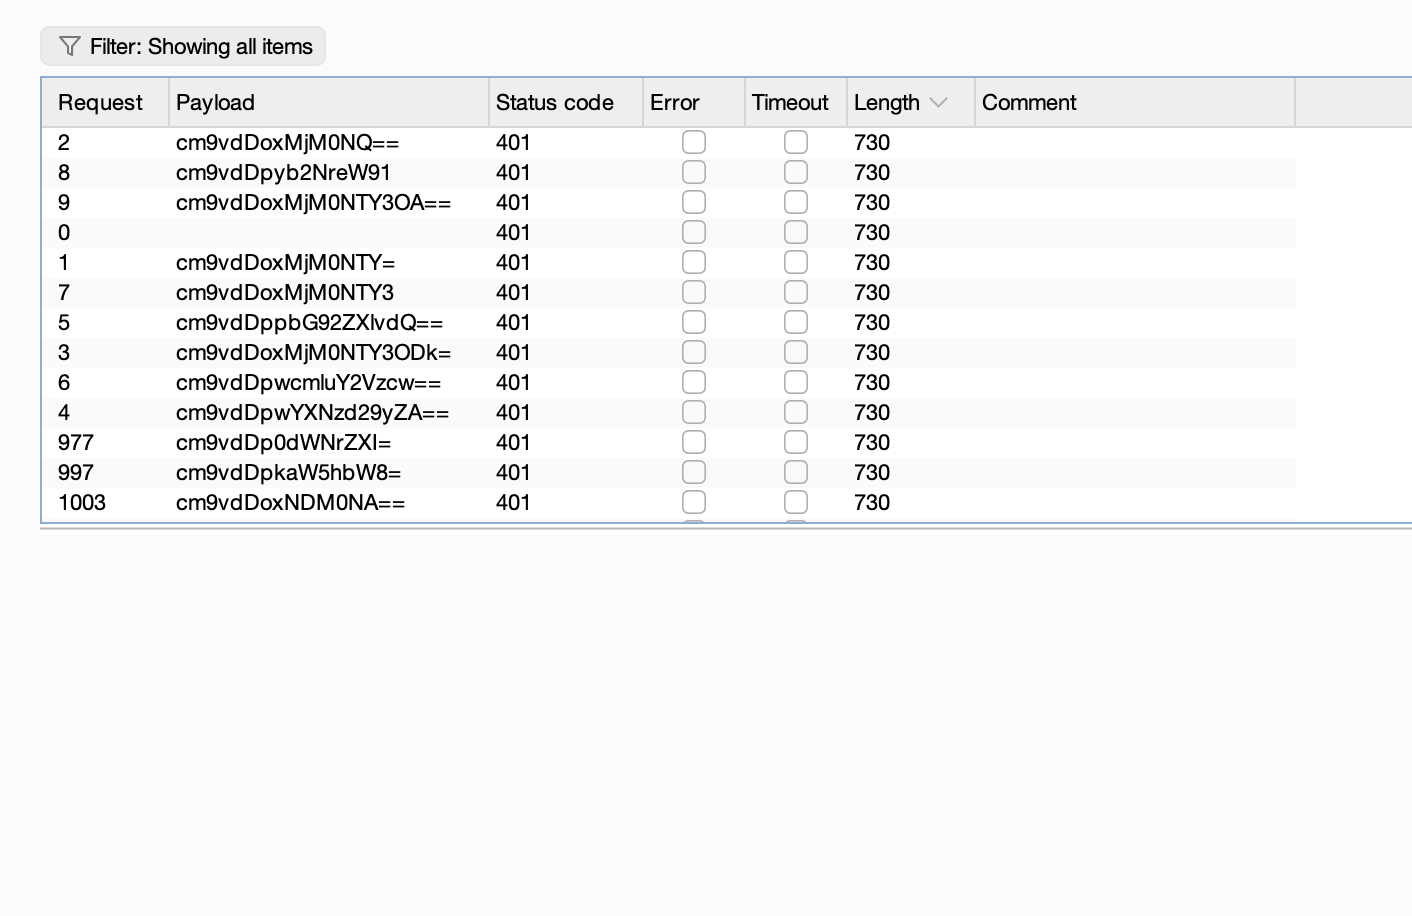Select payload cm9vdDp0dWNrZXI=
1412x916 pixels.
tap(284, 442)
